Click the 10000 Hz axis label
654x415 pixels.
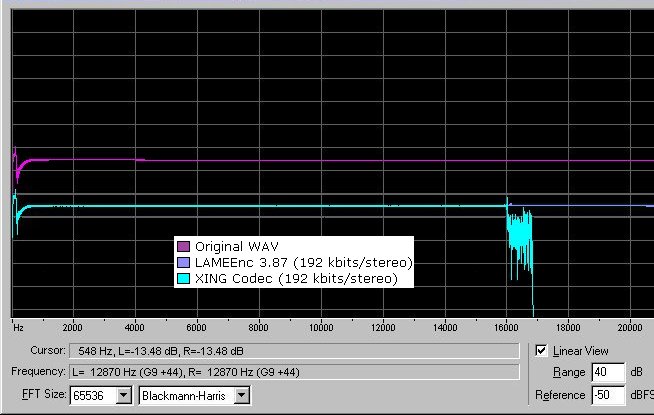321,327
